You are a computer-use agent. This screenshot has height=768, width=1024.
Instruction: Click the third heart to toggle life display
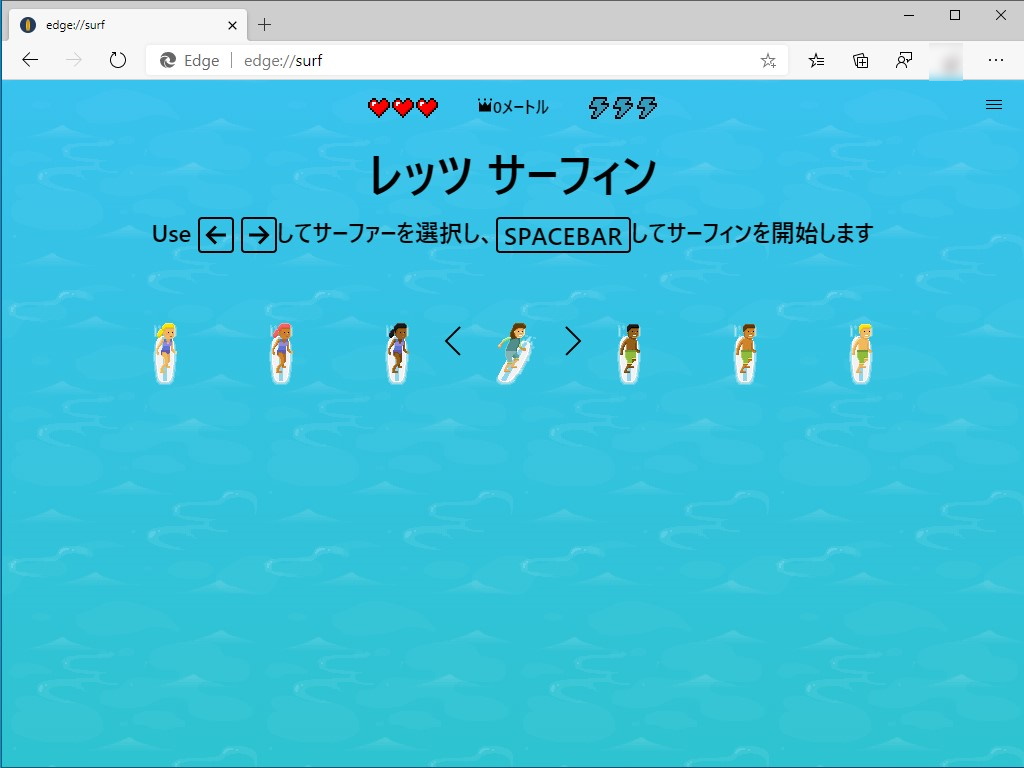[x=426, y=106]
